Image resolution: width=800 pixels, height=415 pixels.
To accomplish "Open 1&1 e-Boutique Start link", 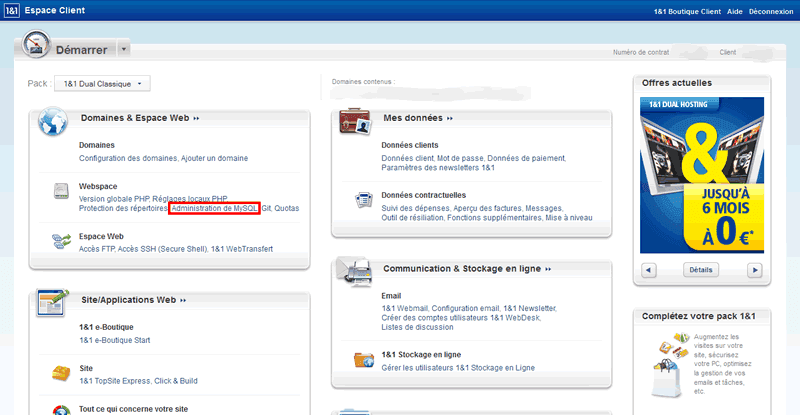I will click(115, 340).
